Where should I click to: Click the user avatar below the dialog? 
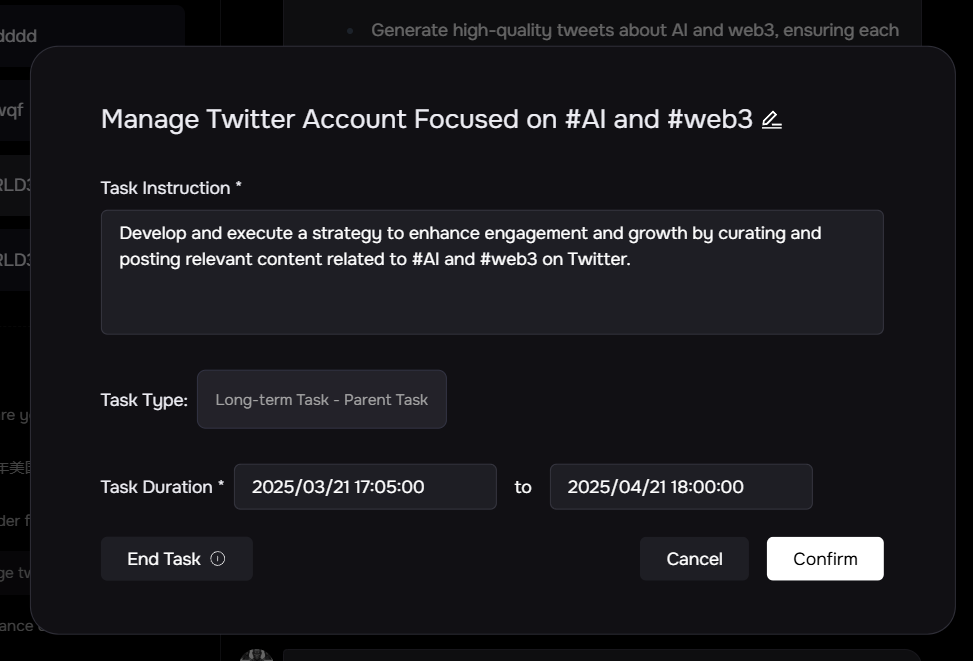pos(256,655)
